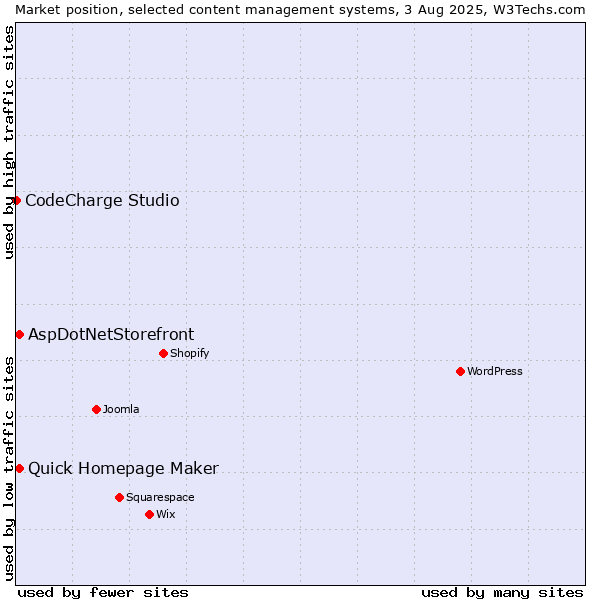Click the Joomla red data point
The height and width of the screenshot is (600, 600).
click(x=96, y=410)
